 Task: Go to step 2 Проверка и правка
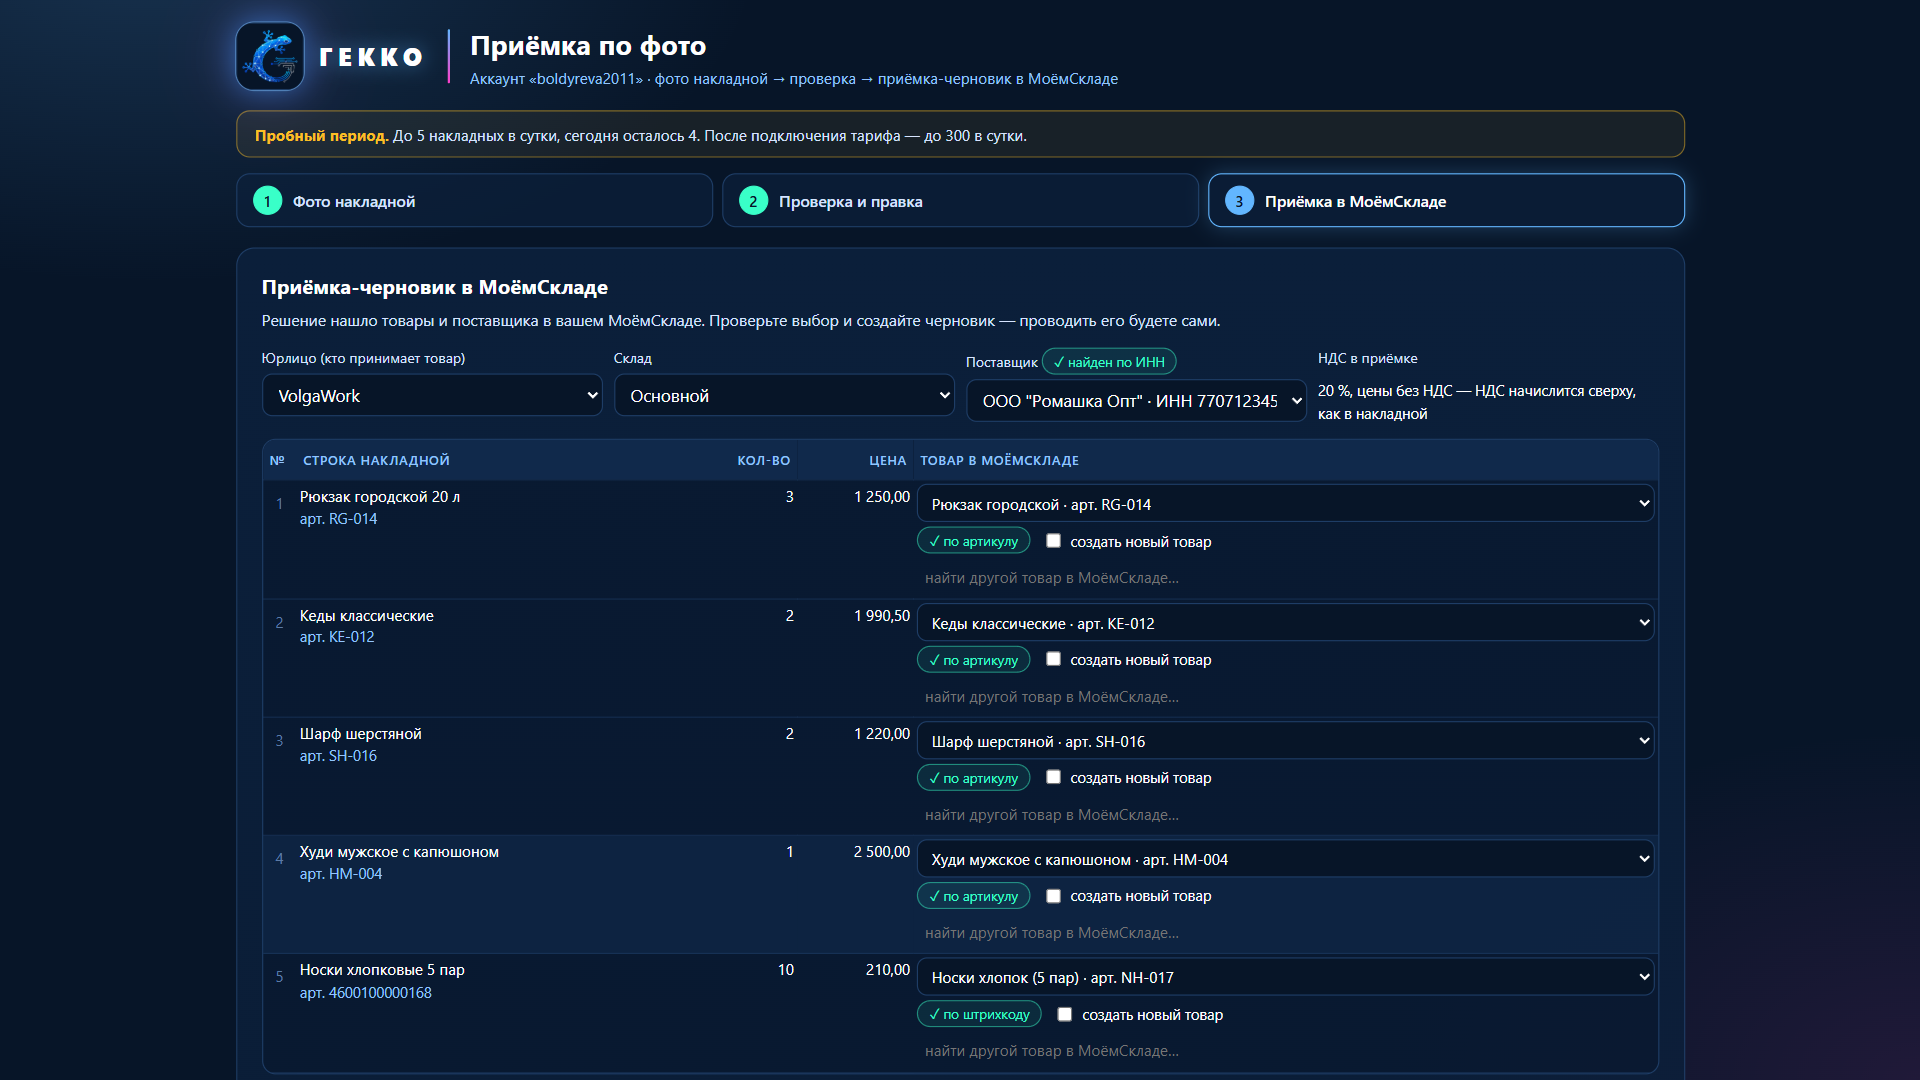coord(960,201)
